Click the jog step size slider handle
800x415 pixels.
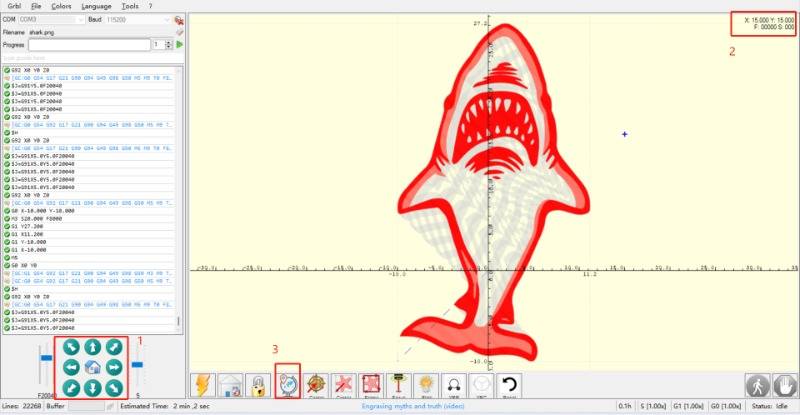point(137,364)
